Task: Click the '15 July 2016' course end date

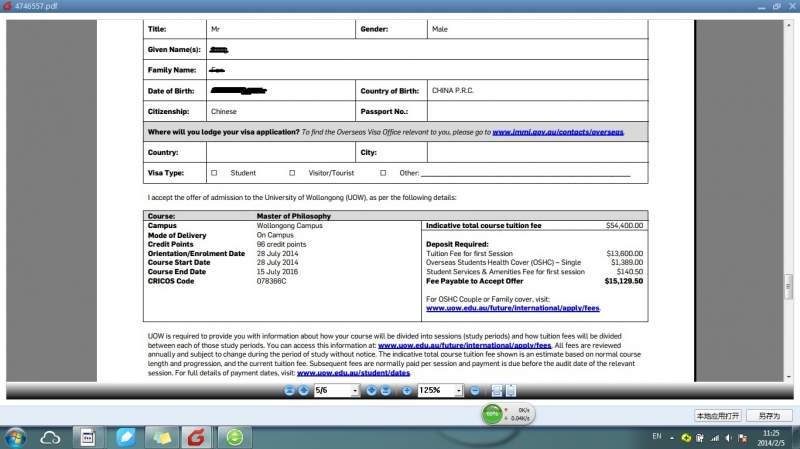Action: 277,272
